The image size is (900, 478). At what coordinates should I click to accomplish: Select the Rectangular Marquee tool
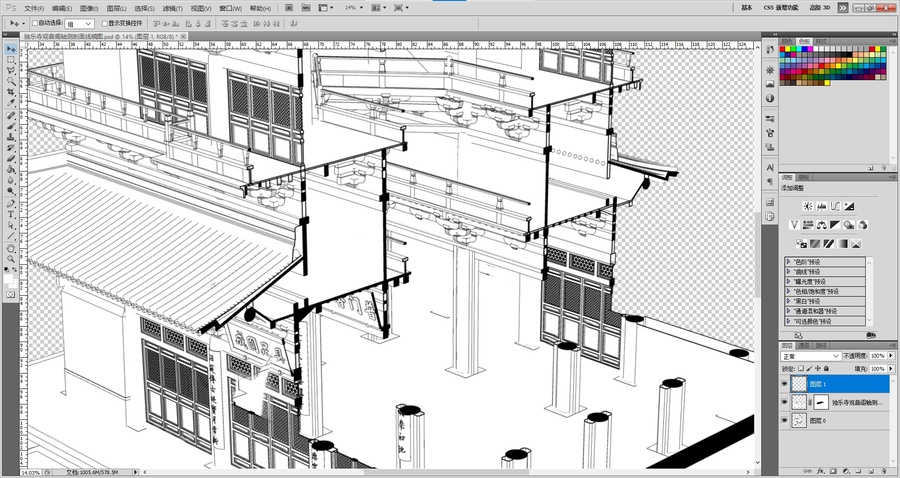click(x=11, y=60)
